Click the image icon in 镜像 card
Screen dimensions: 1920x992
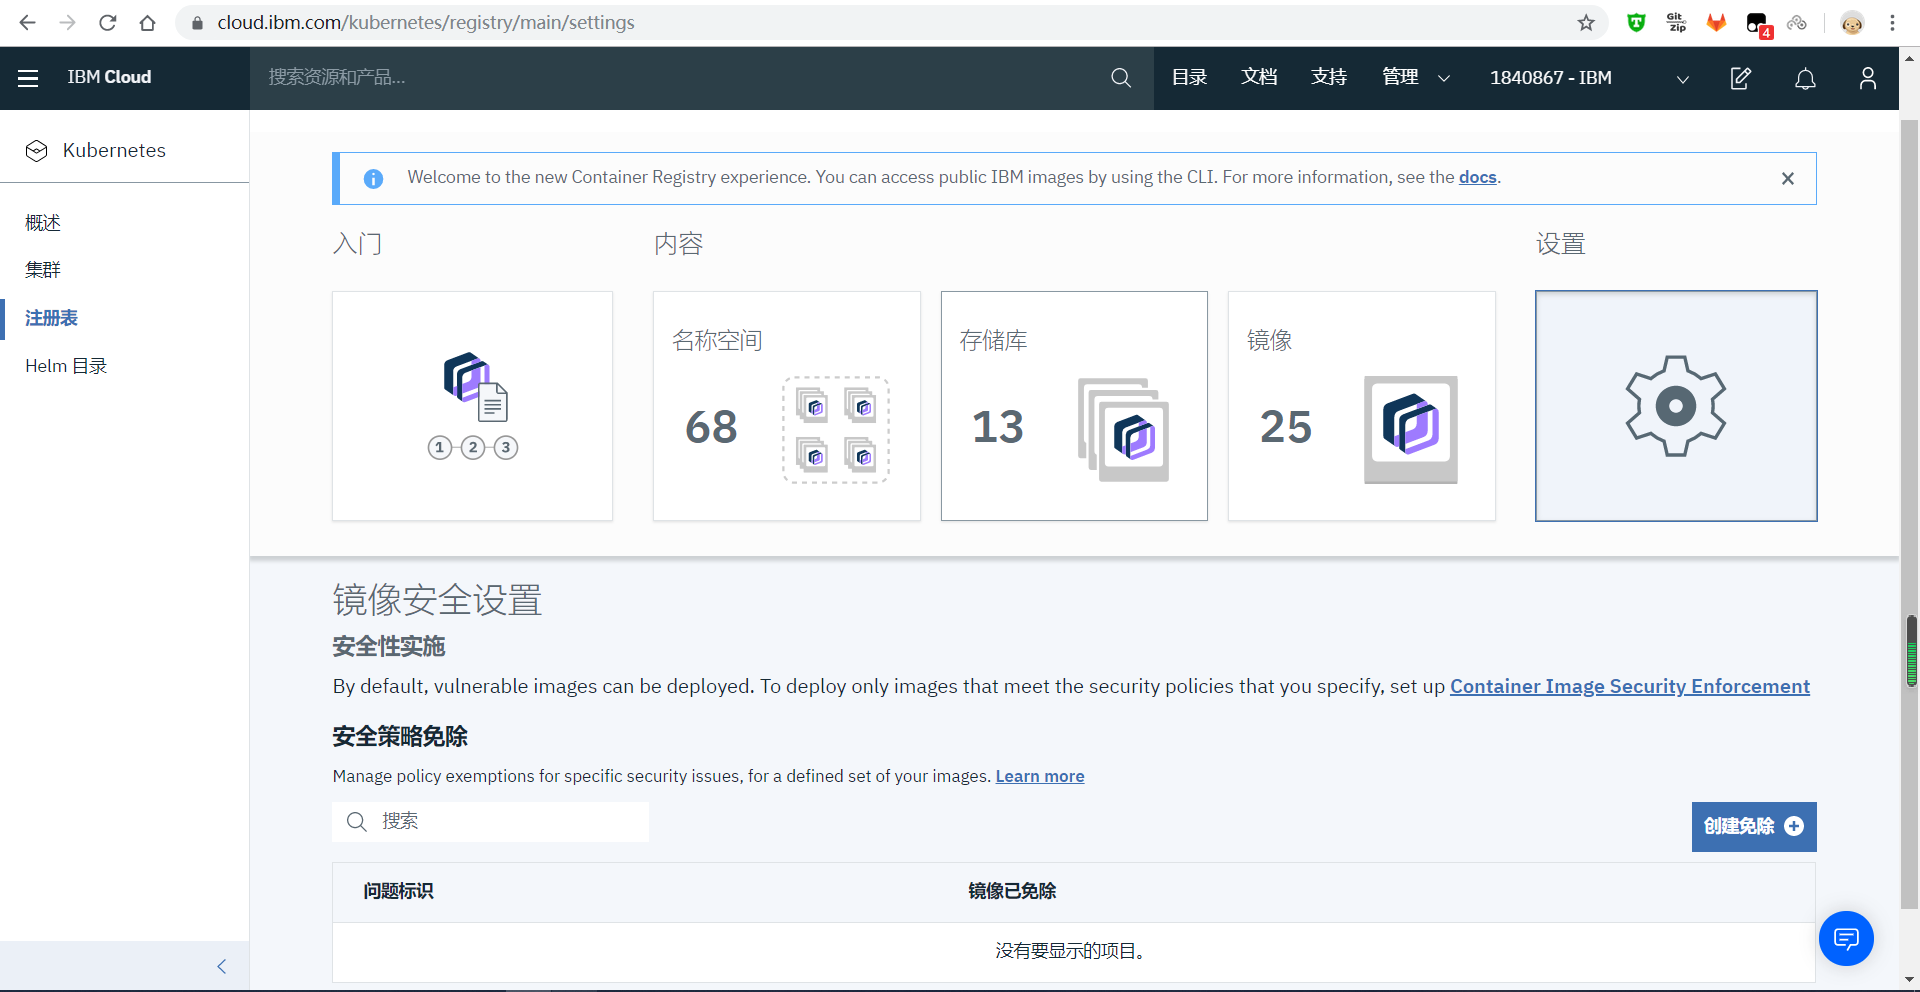click(x=1410, y=430)
